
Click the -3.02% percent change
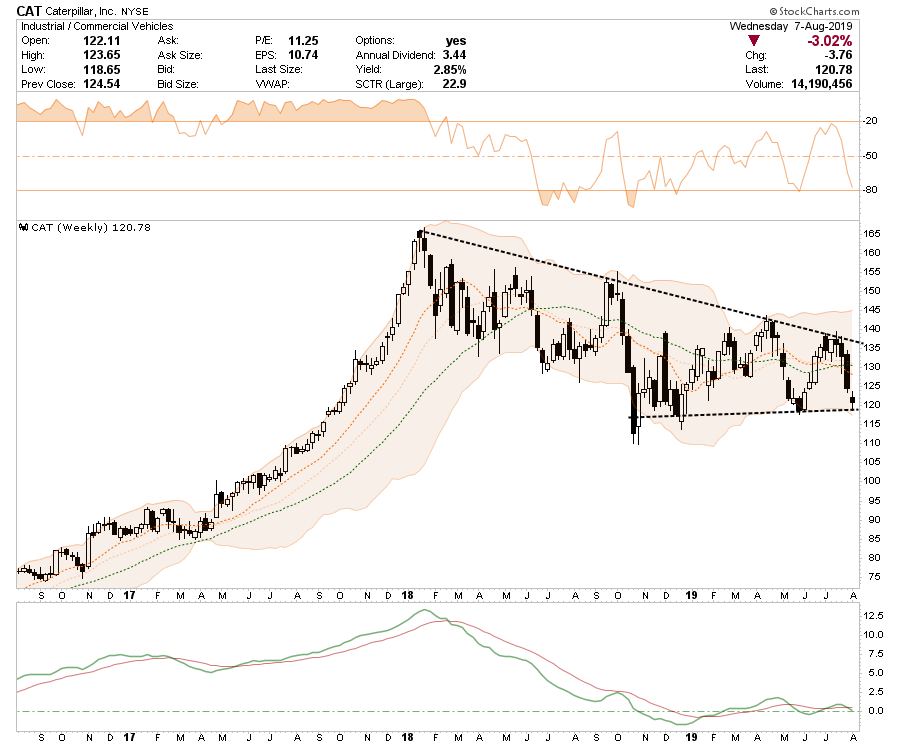[x=829, y=41]
